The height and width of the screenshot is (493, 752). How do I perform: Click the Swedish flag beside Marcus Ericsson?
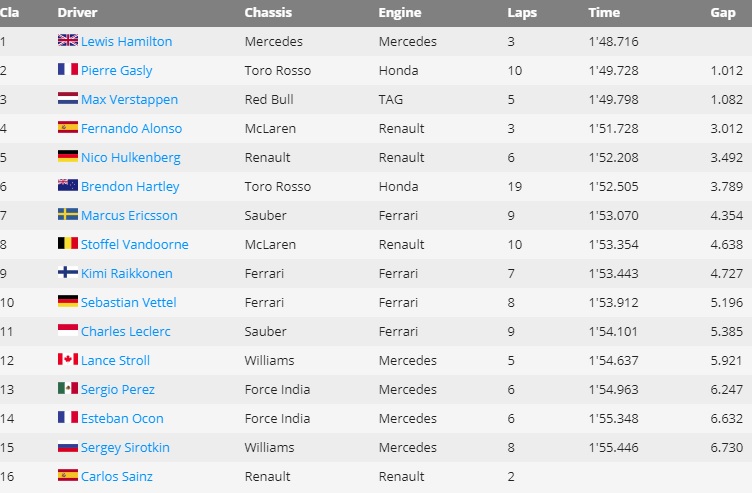[68, 215]
